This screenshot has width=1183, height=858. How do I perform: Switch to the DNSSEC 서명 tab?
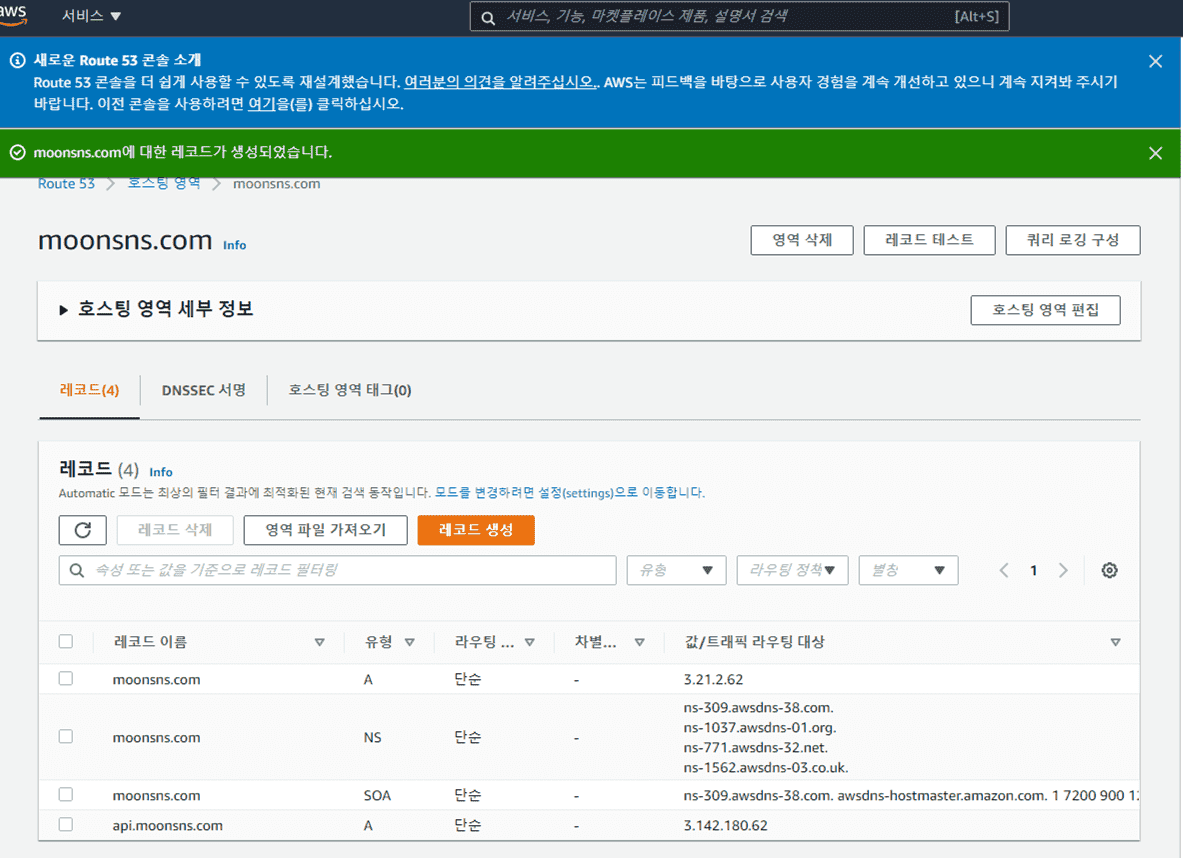pos(204,390)
